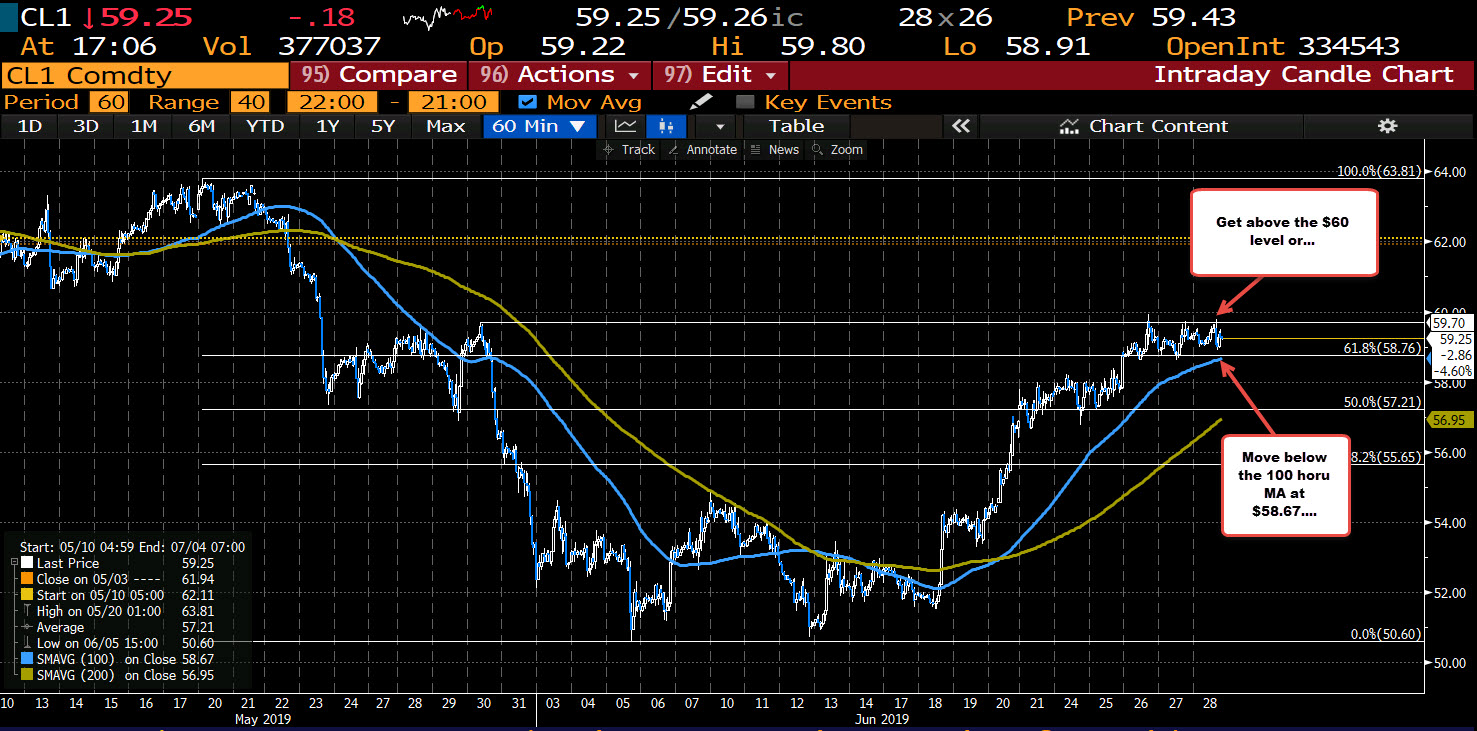Click the pencil edit icon beside Mov Avg
The image size is (1477, 731).
pyautogui.click(x=703, y=102)
